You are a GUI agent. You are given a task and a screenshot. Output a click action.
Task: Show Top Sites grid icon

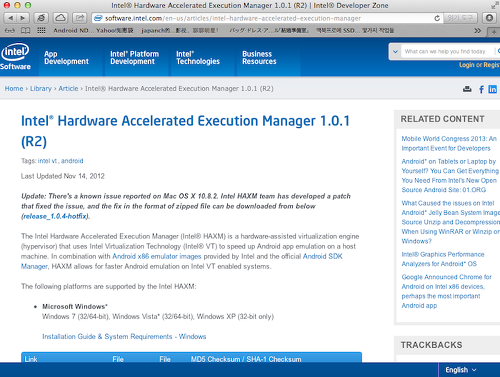point(41,31)
